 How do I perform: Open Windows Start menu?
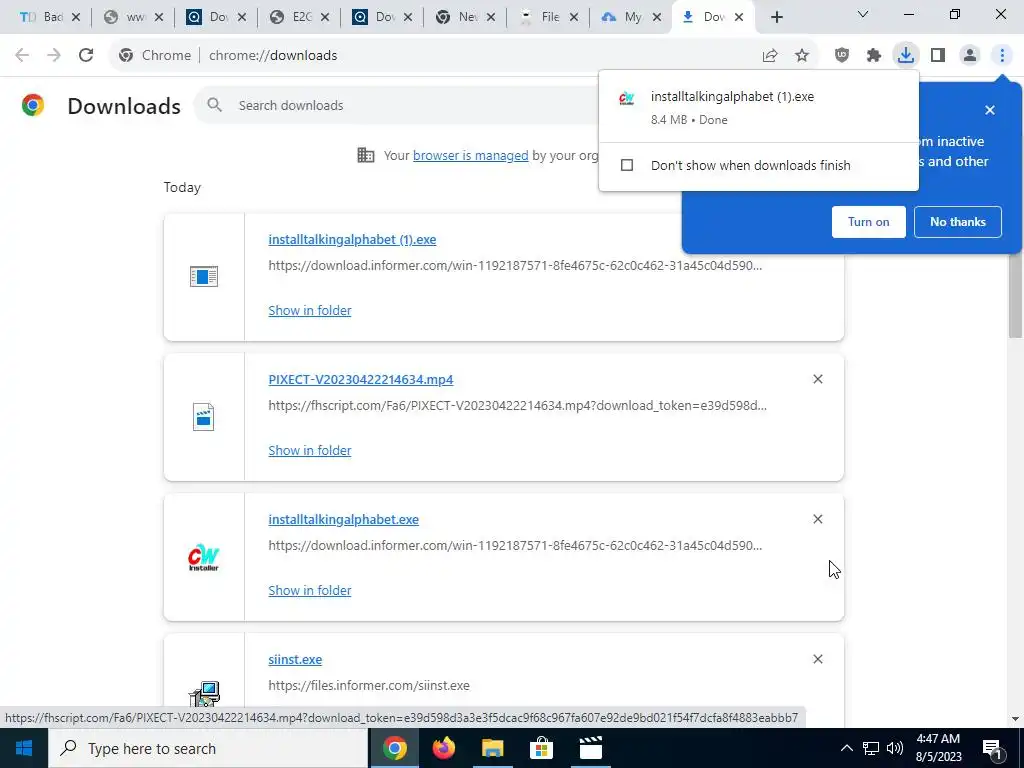coord(24,748)
